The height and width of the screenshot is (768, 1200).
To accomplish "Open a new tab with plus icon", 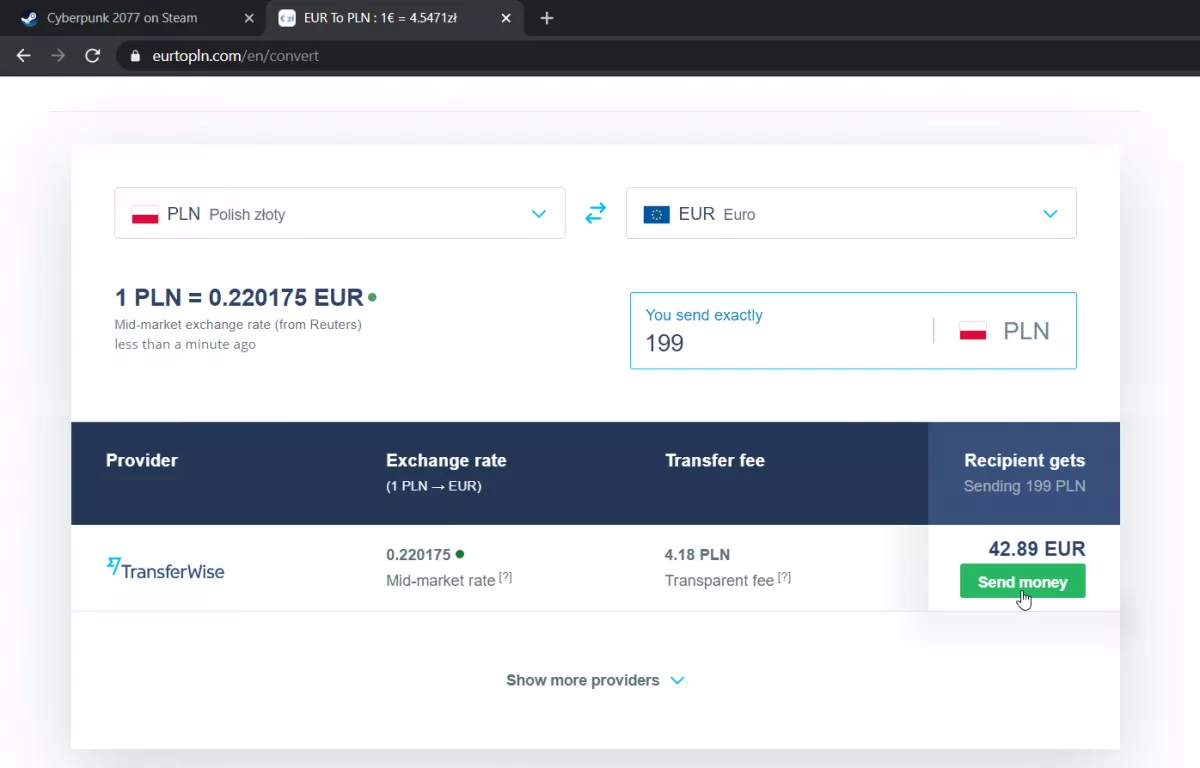I will pyautogui.click(x=546, y=18).
